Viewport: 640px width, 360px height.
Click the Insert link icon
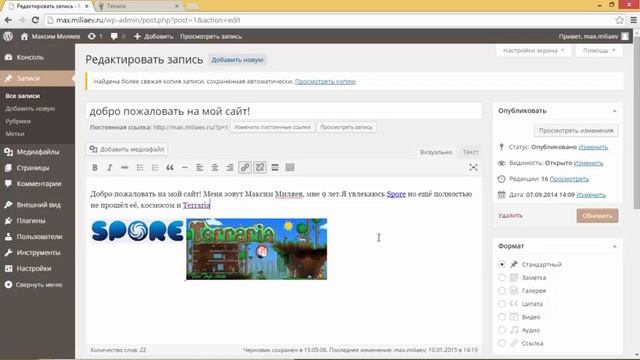245,167
